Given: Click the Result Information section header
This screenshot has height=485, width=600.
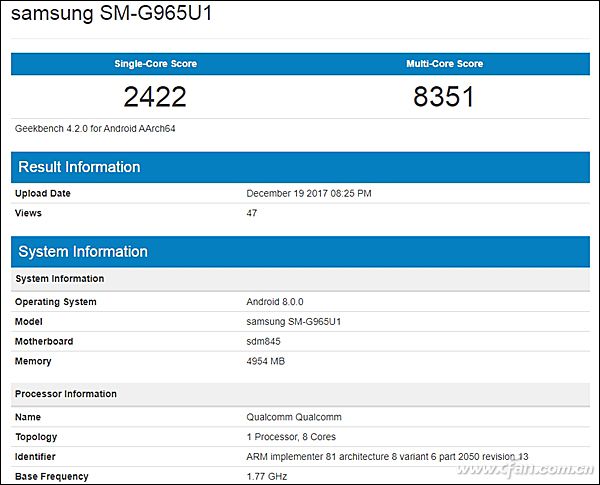Looking at the screenshot, I should pyautogui.click(x=300, y=167).
